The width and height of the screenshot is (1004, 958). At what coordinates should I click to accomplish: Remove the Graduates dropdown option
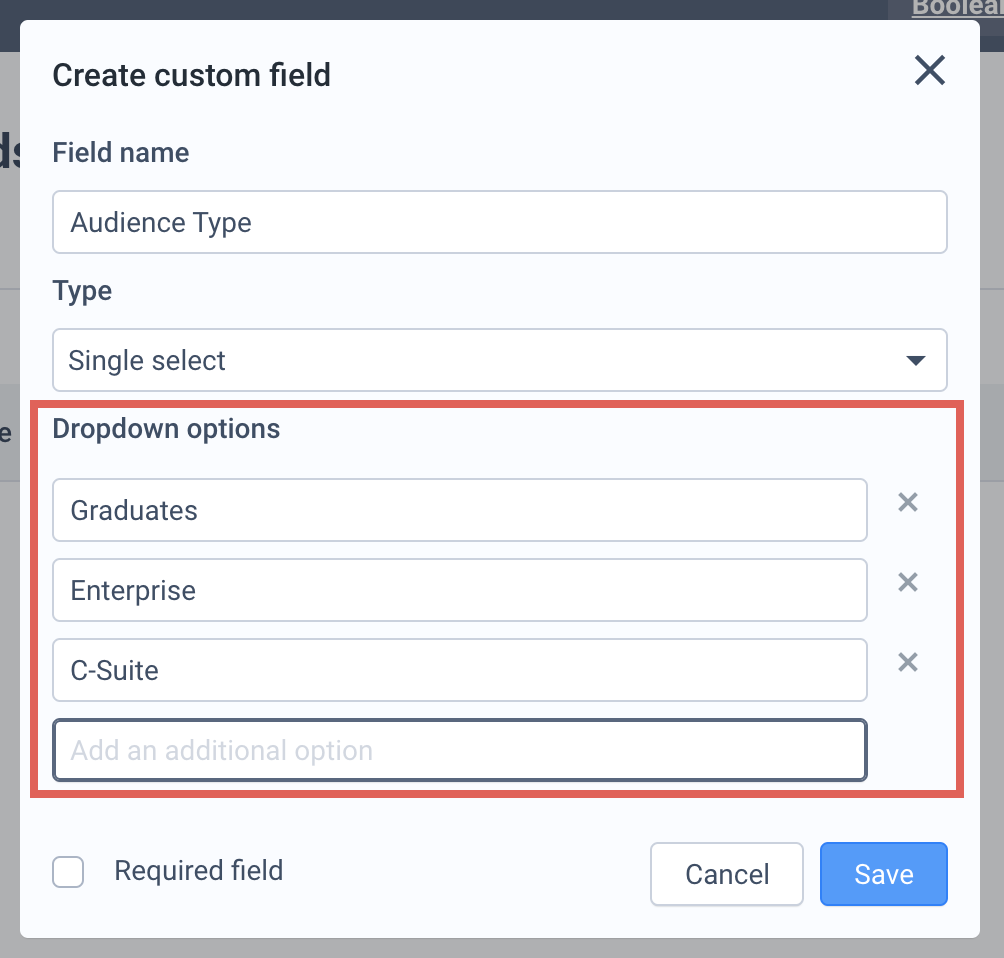point(908,502)
